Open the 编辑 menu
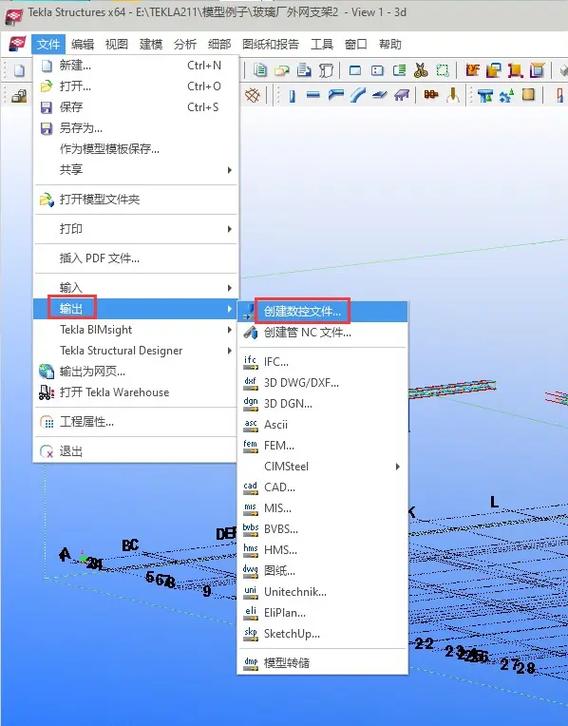The width and height of the screenshot is (568, 726). coord(83,44)
